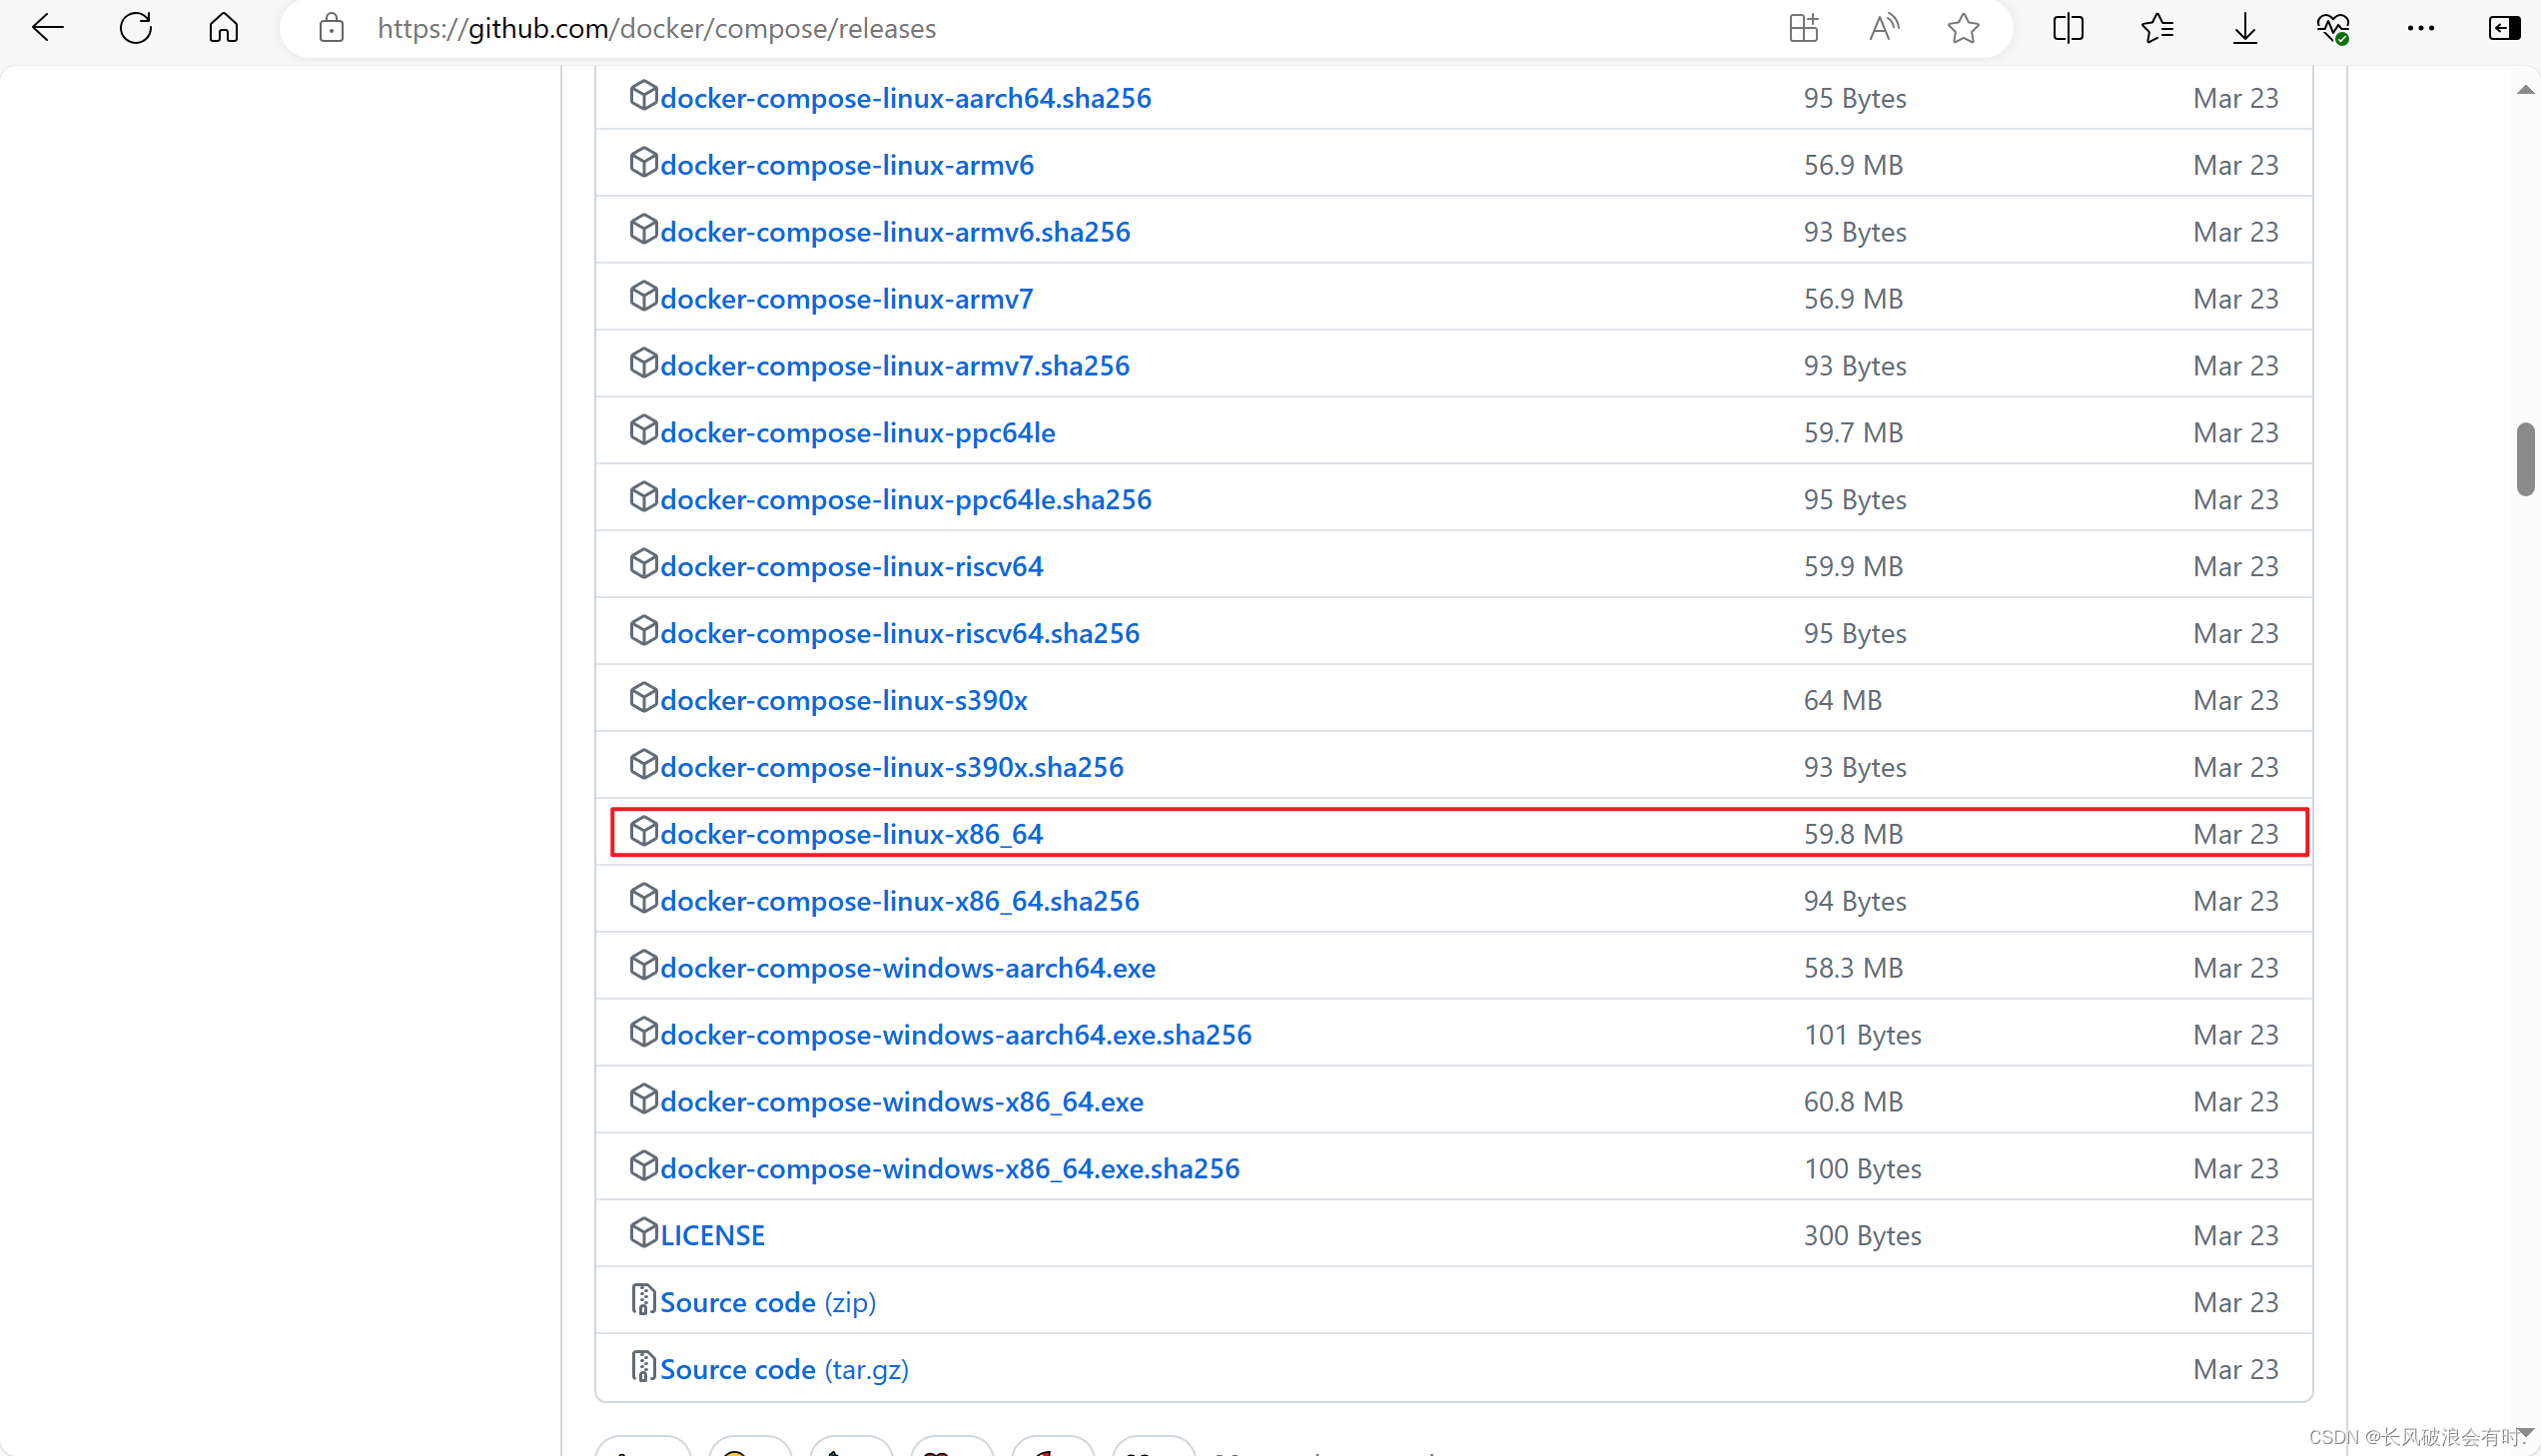The height and width of the screenshot is (1456, 2541).
Task: Click the browser back arrow
Action: (47, 28)
